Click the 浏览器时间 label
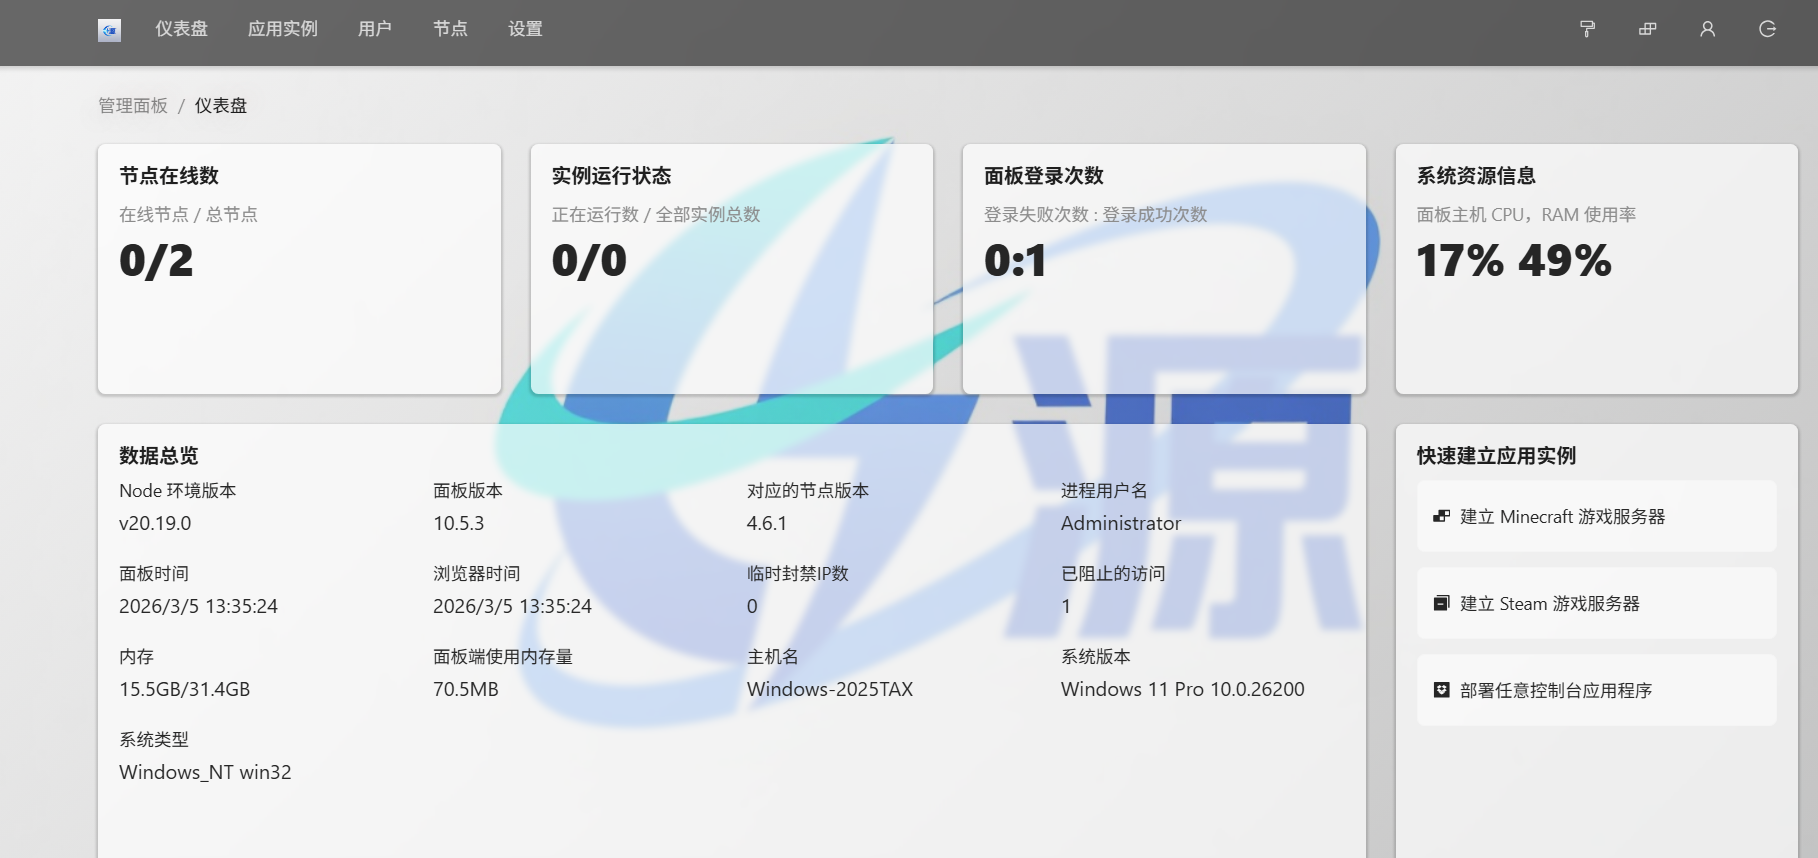 coord(477,574)
